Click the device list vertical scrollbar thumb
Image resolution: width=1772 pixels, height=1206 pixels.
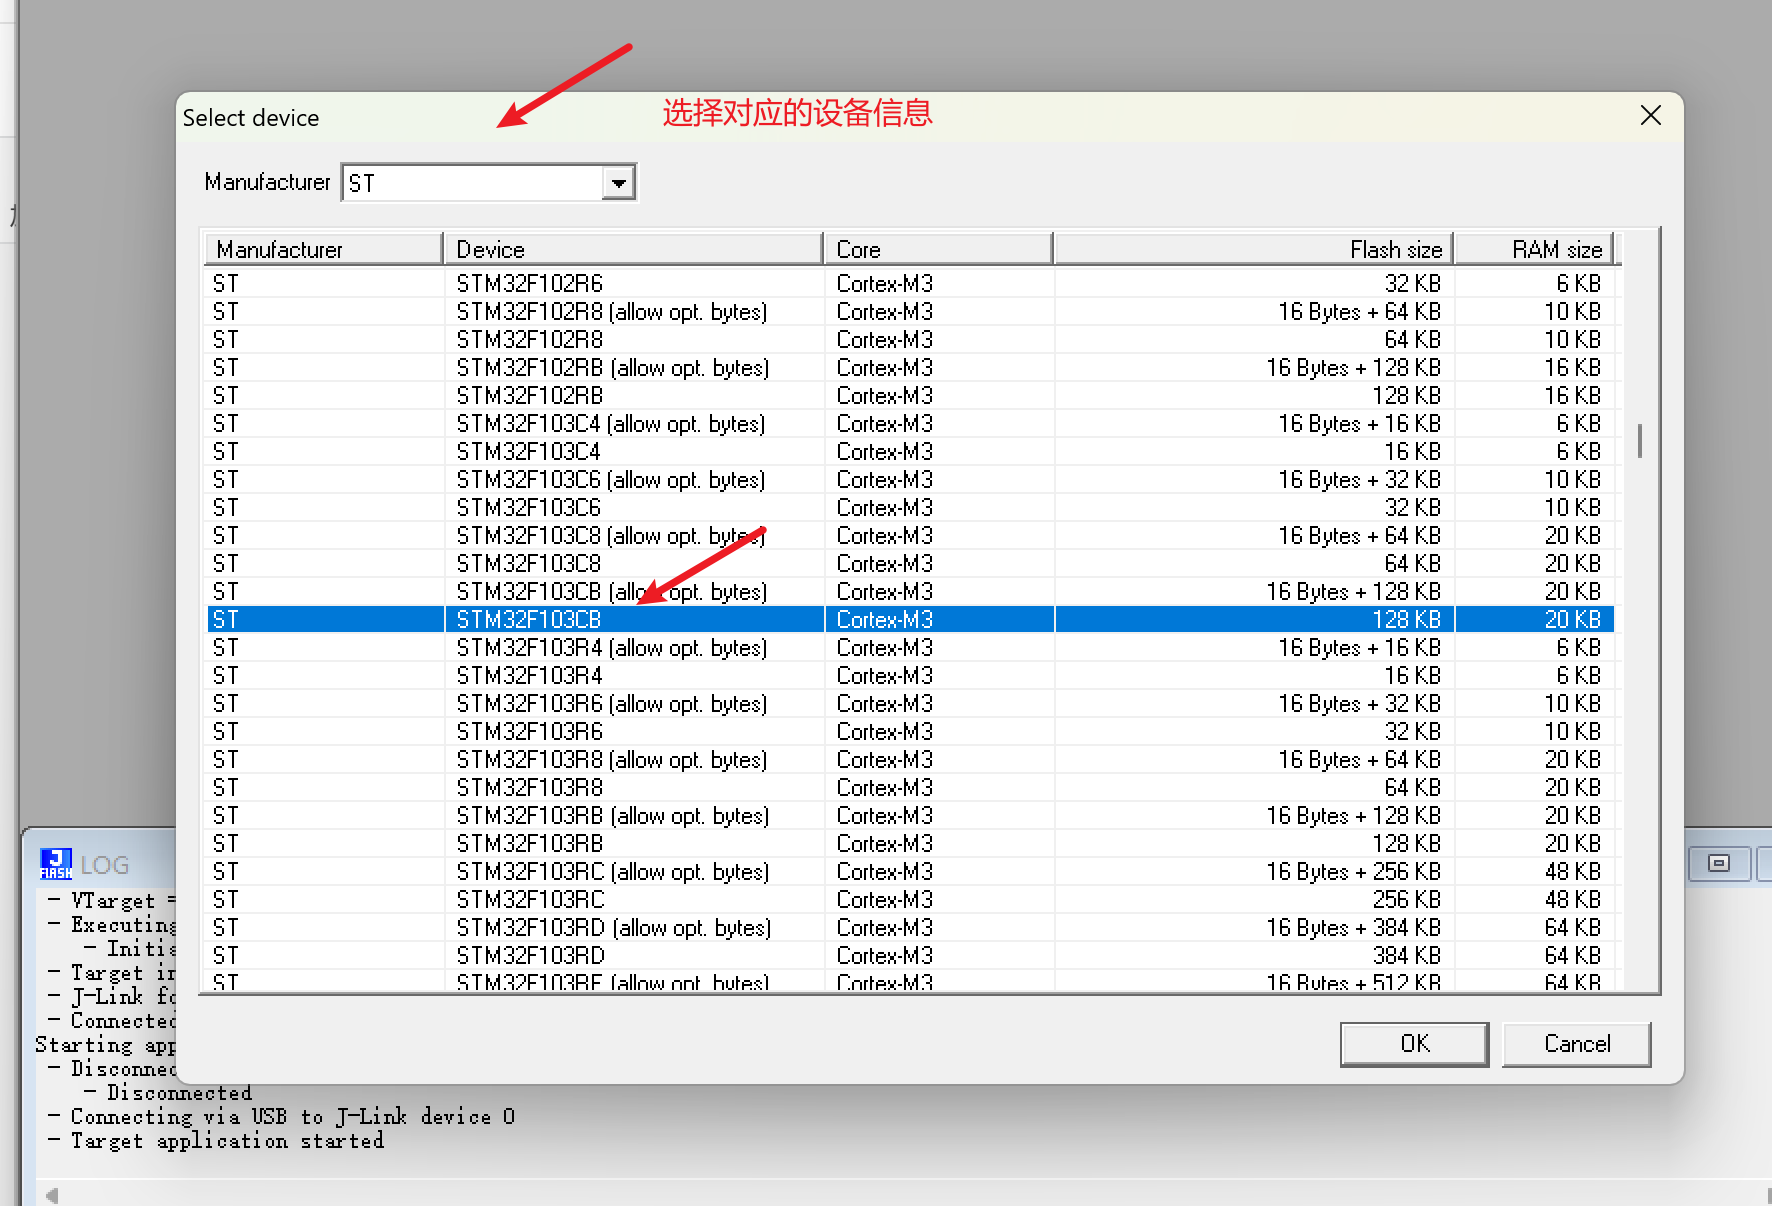[1640, 441]
